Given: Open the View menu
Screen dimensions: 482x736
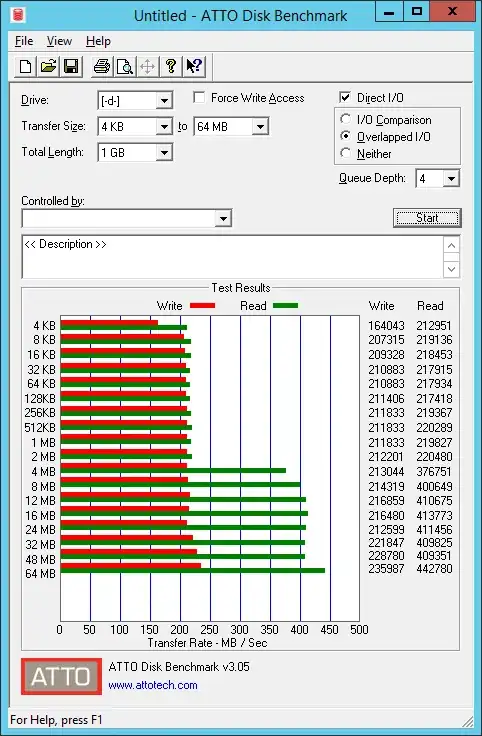Looking at the screenshot, I should [x=59, y=41].
